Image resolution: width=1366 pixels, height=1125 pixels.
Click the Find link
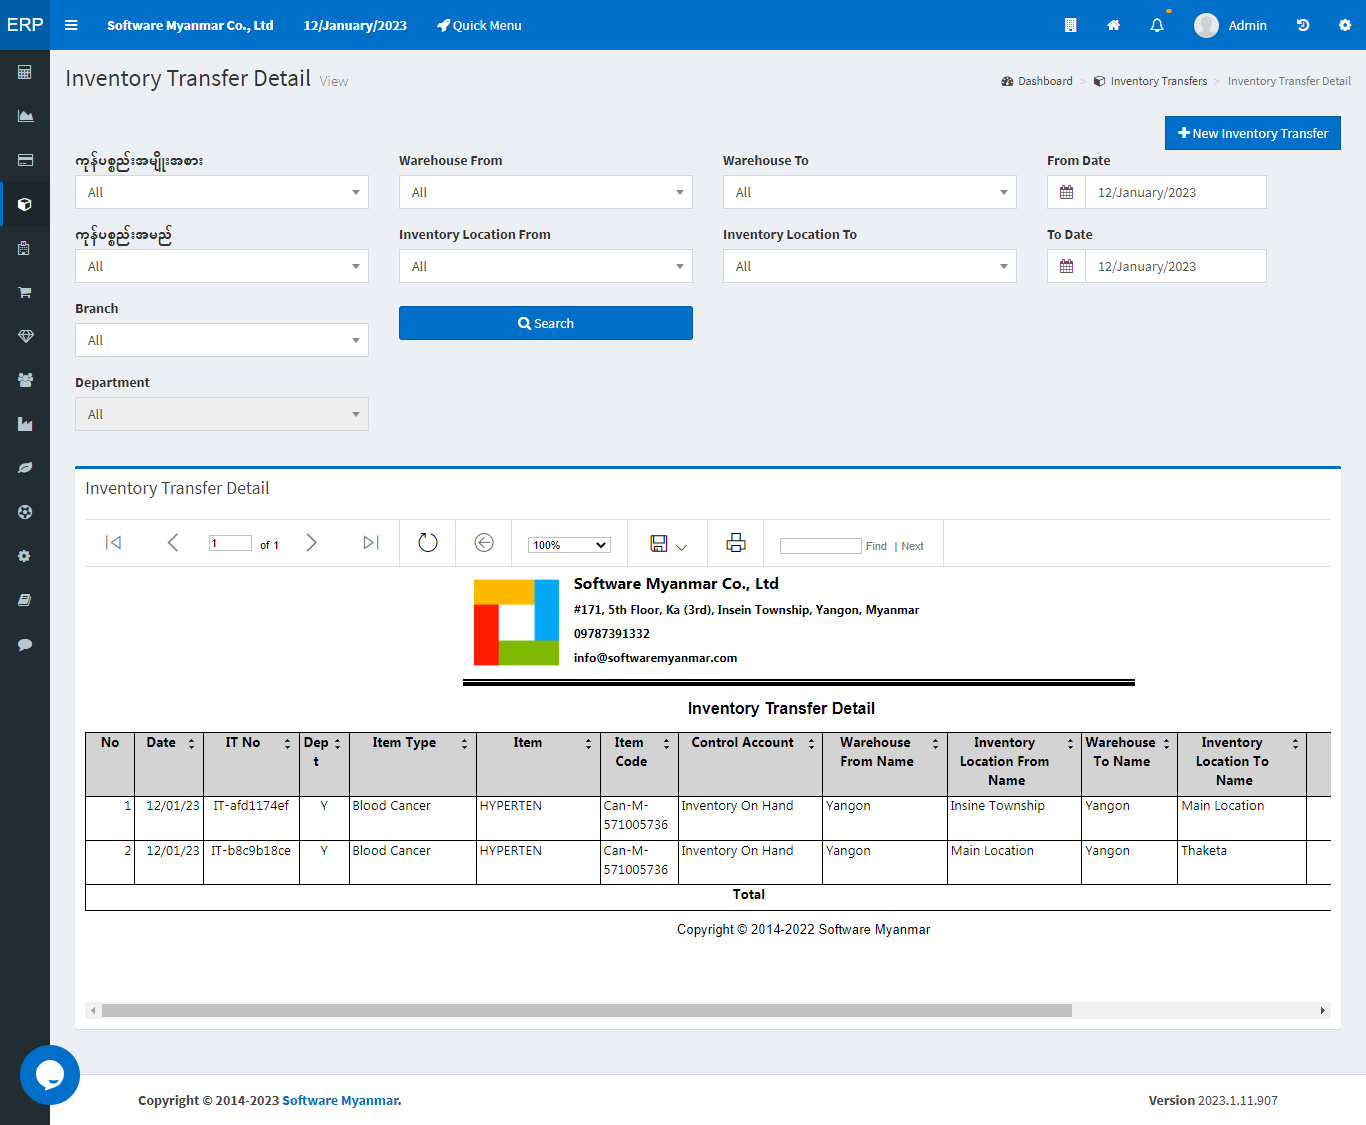click(x=876, y=546)
